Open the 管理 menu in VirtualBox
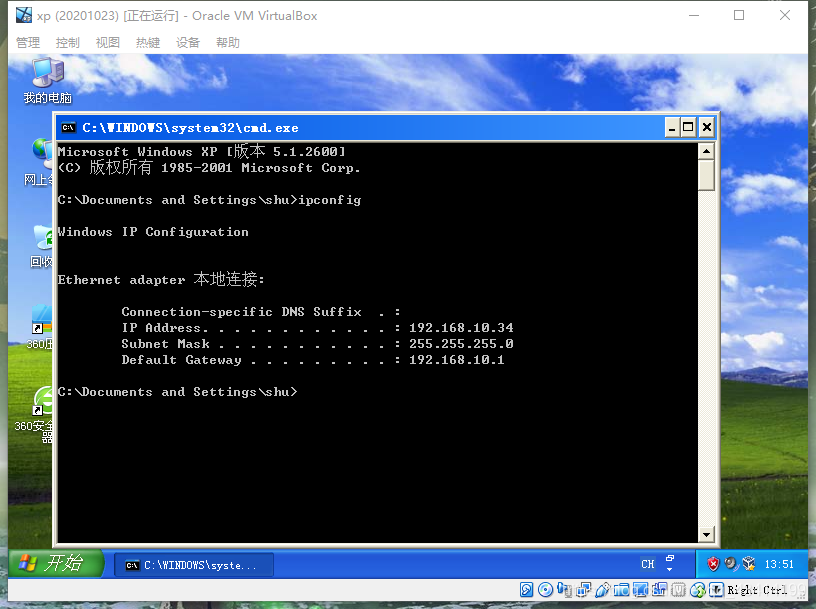The height and width of the screenshot is (609, 816). [28, 42]
